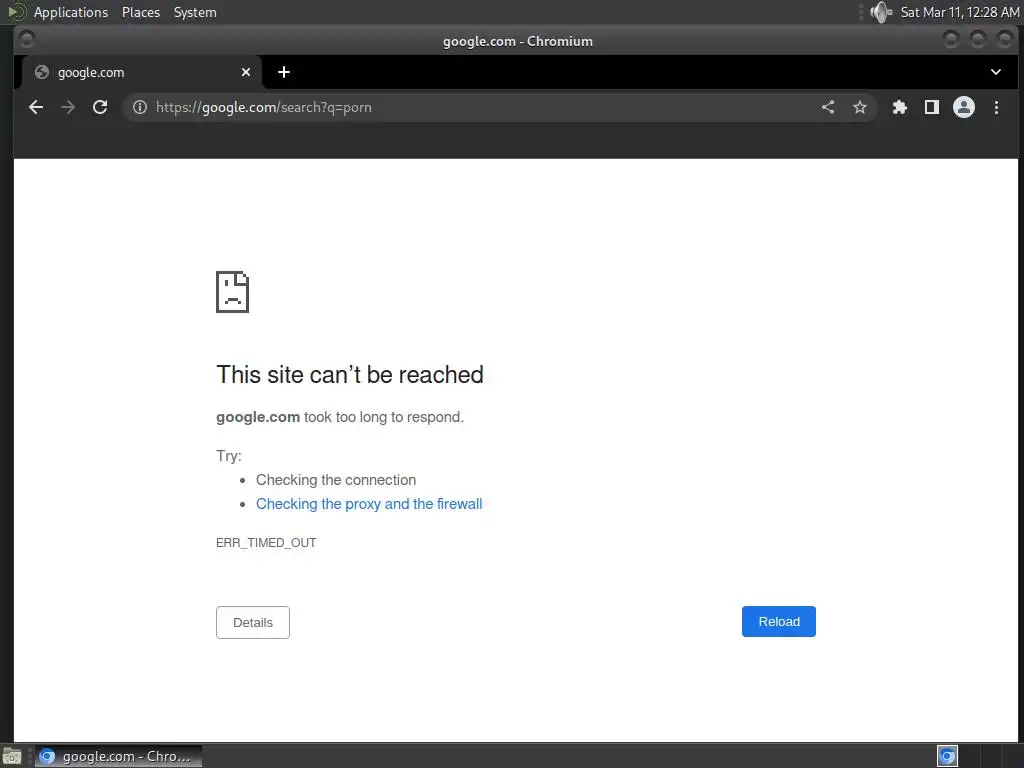Open the System menu
This screenshot has width=1024, height=768.
tap(195, 12)
